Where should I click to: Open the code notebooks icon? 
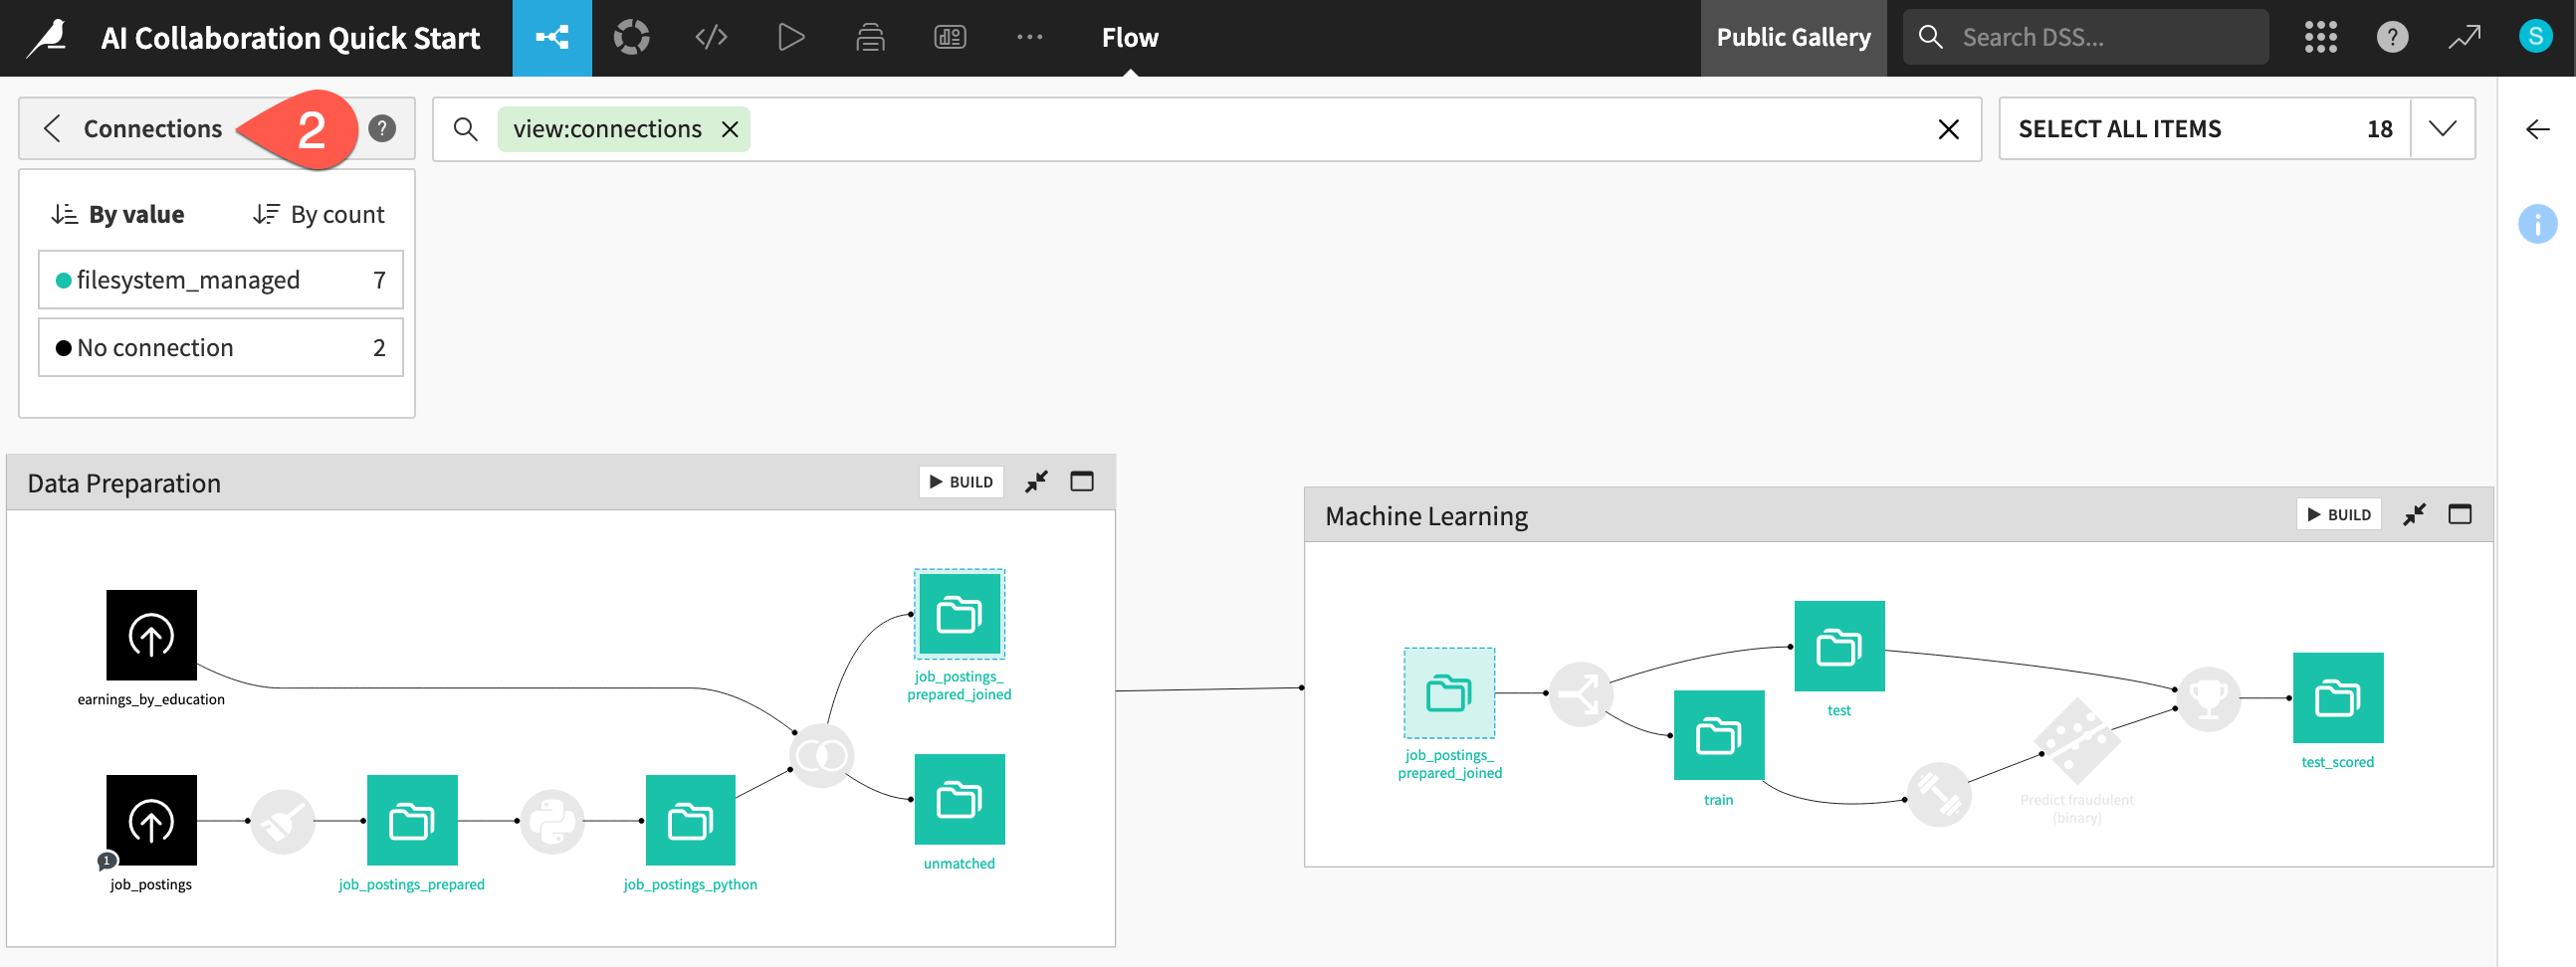[711, 38]
